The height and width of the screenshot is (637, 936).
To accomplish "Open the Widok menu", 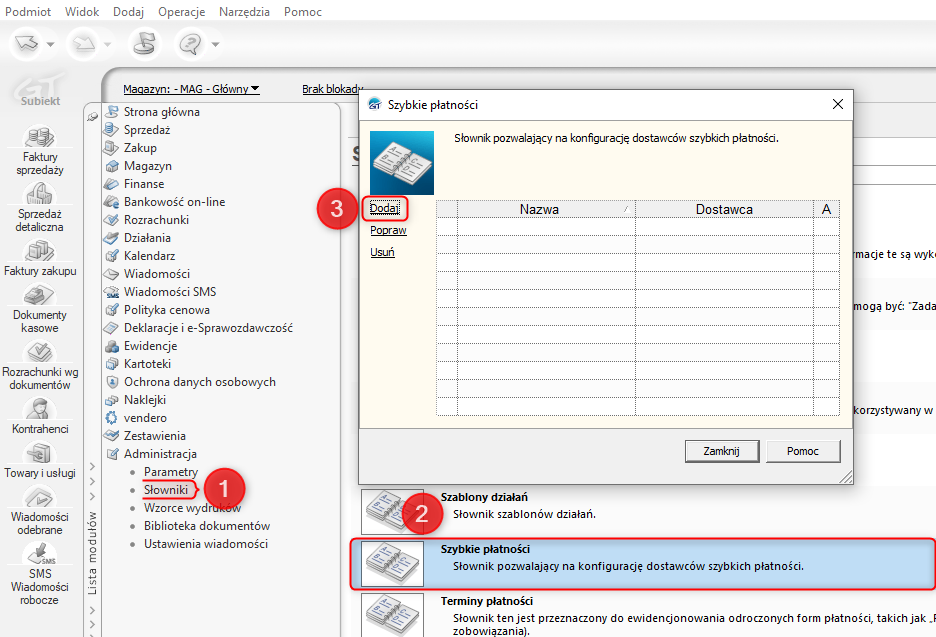I will coord(82,11).
